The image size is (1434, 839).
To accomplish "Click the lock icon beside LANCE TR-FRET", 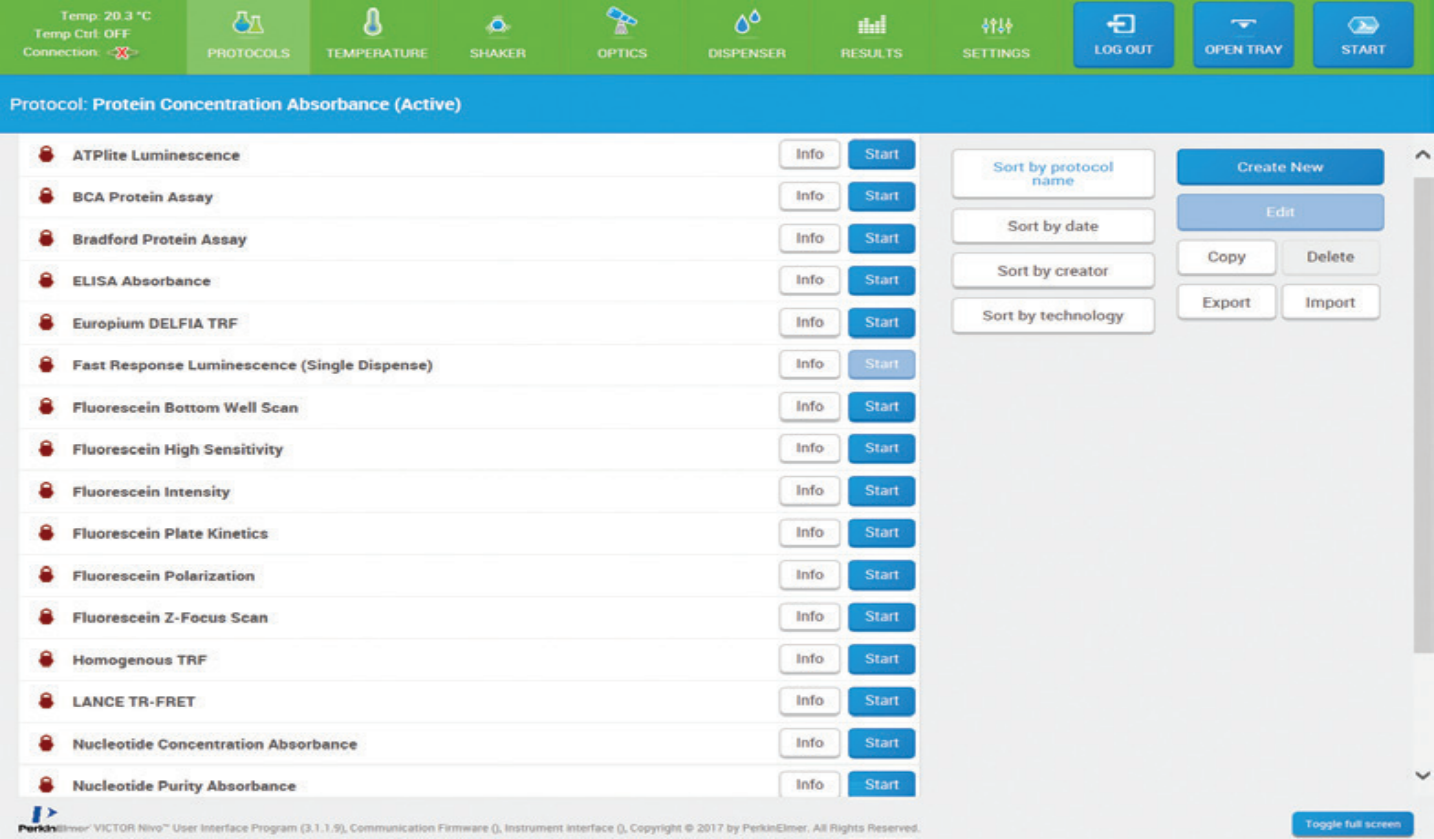I will pyautogui.click(x=46, y=701).
